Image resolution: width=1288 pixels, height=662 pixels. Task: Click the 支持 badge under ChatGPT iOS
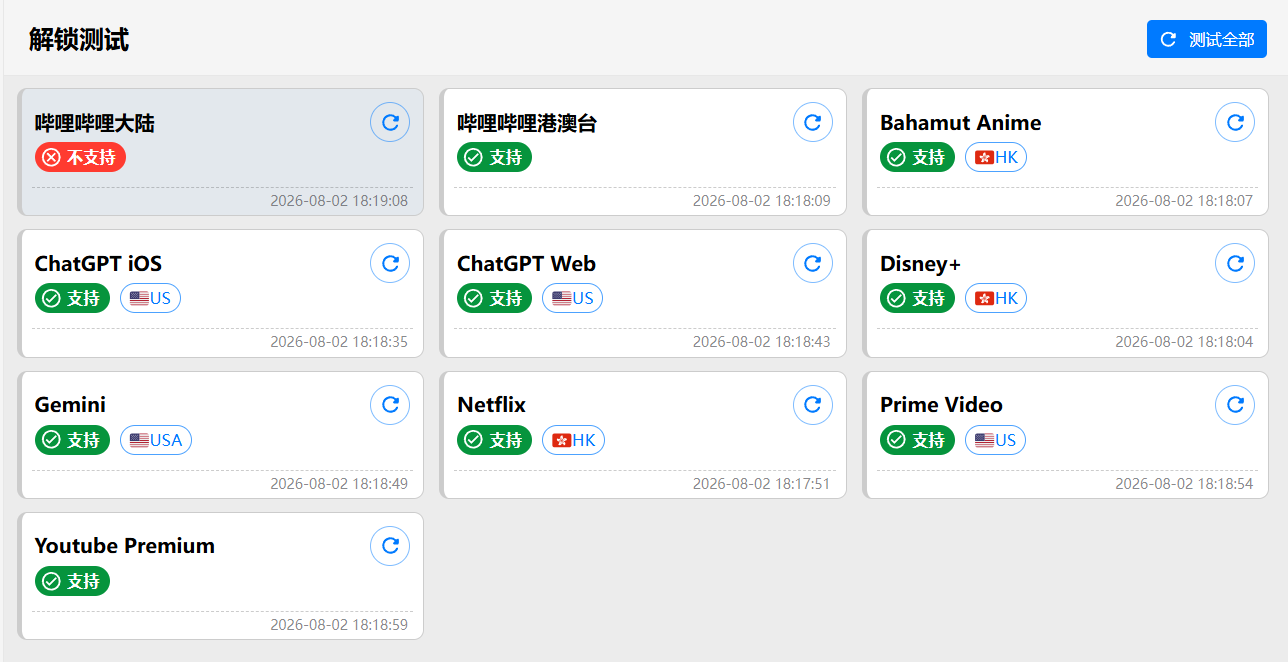click(72, 298)
